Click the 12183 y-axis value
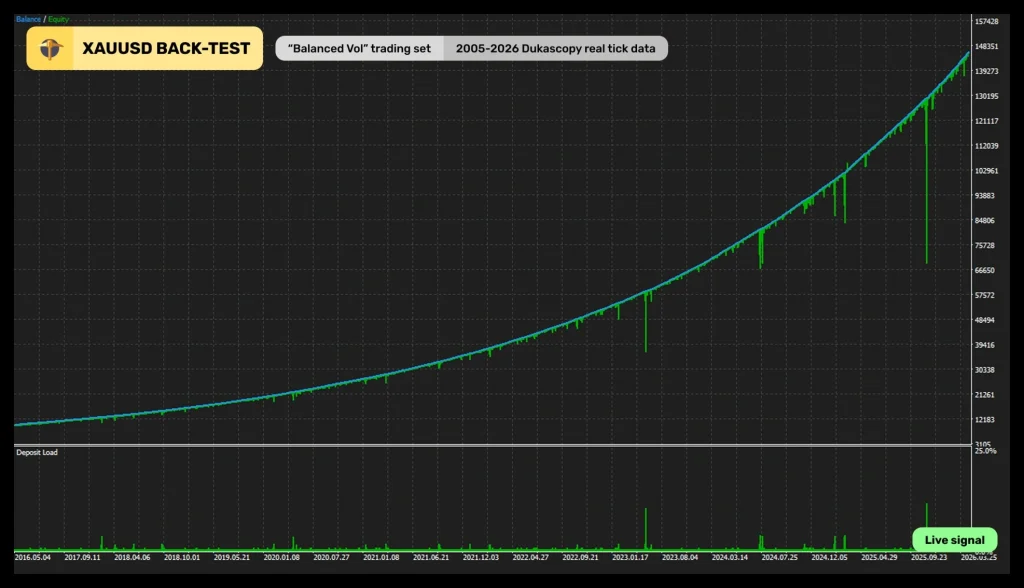1024x588 pixels. click(984, 419)
